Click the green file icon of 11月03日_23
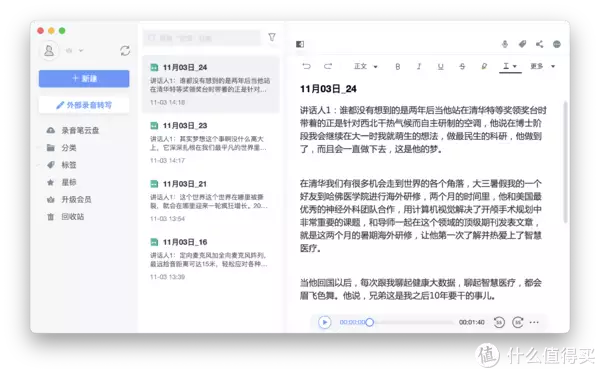 154,125
